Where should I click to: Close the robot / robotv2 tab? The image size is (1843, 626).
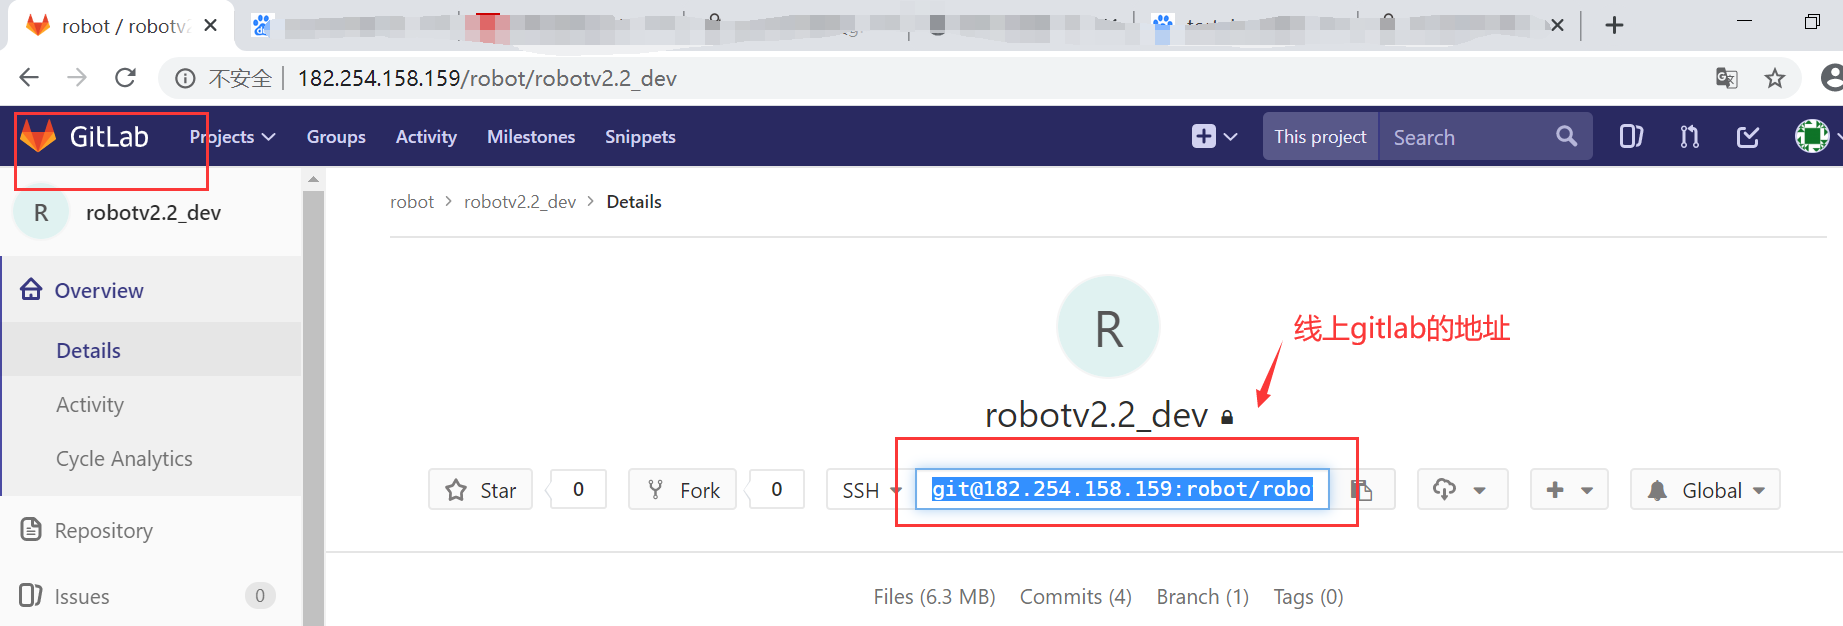tap(211, 25)
